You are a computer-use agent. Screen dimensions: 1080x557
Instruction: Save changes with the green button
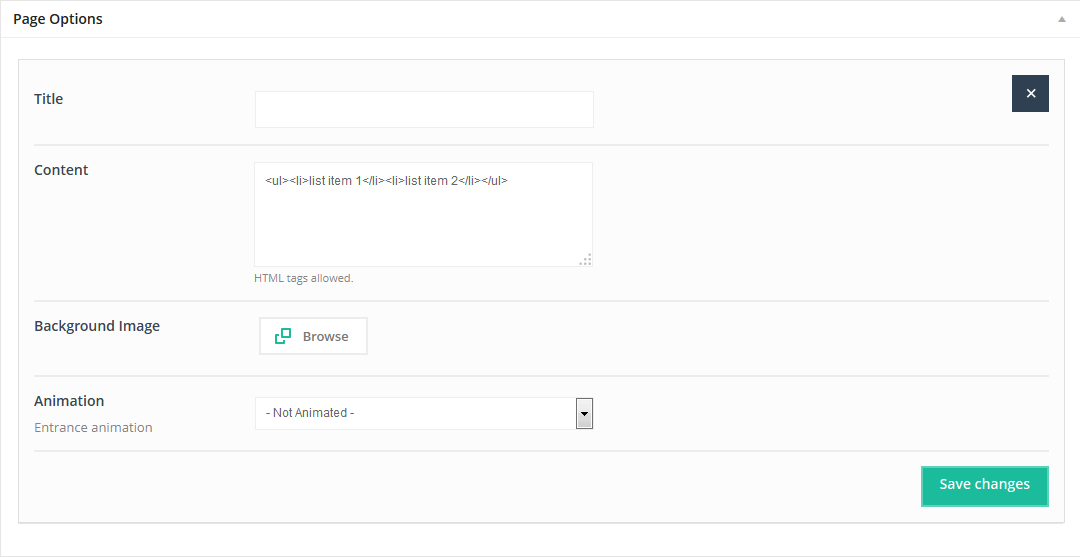(984, 485)
